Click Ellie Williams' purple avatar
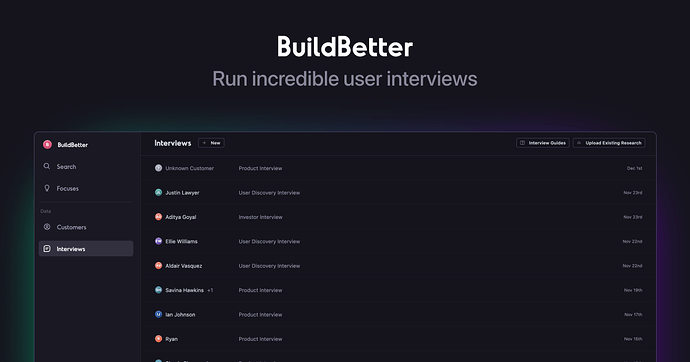 click(x=158, y=241)
